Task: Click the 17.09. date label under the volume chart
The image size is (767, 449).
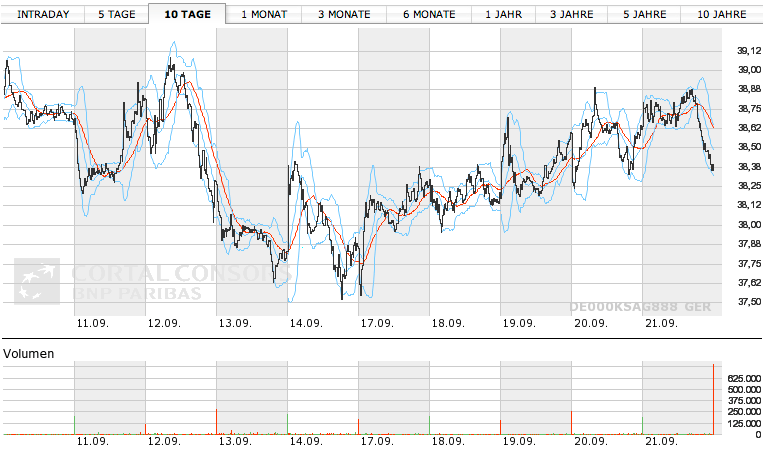Action: click(376, 441)
